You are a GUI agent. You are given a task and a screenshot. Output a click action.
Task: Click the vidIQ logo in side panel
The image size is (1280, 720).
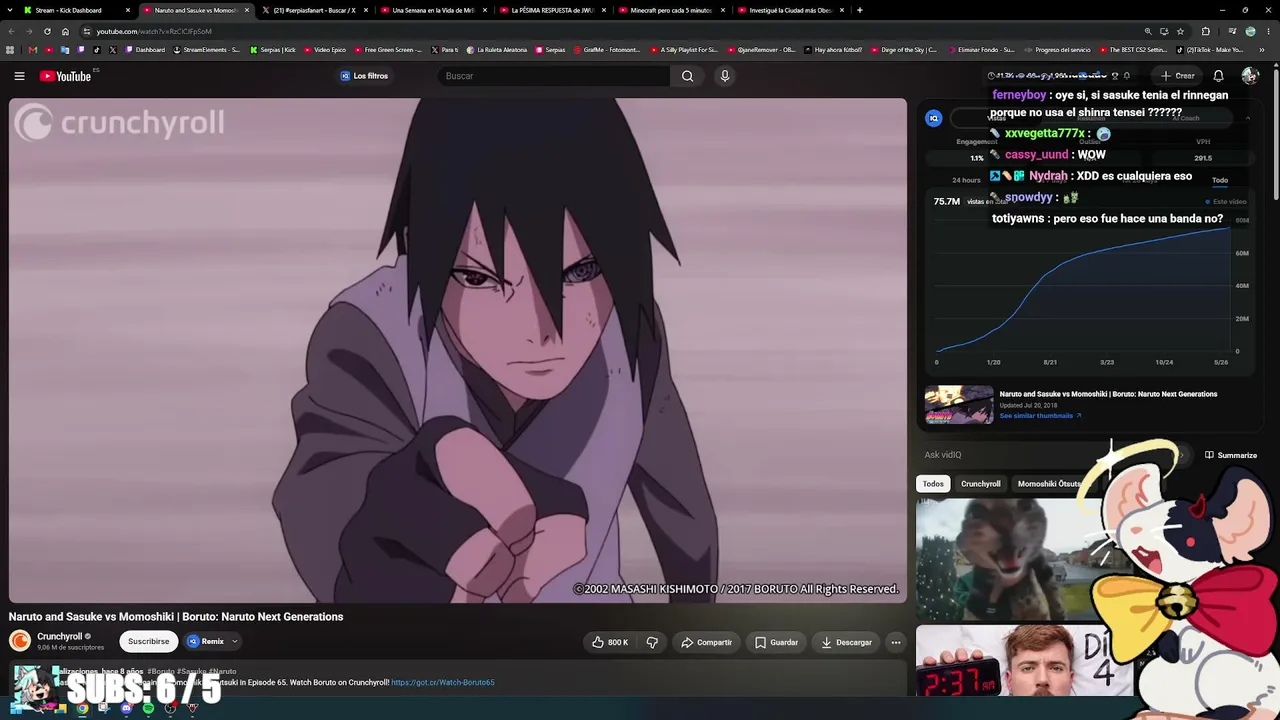coord(934,118)
